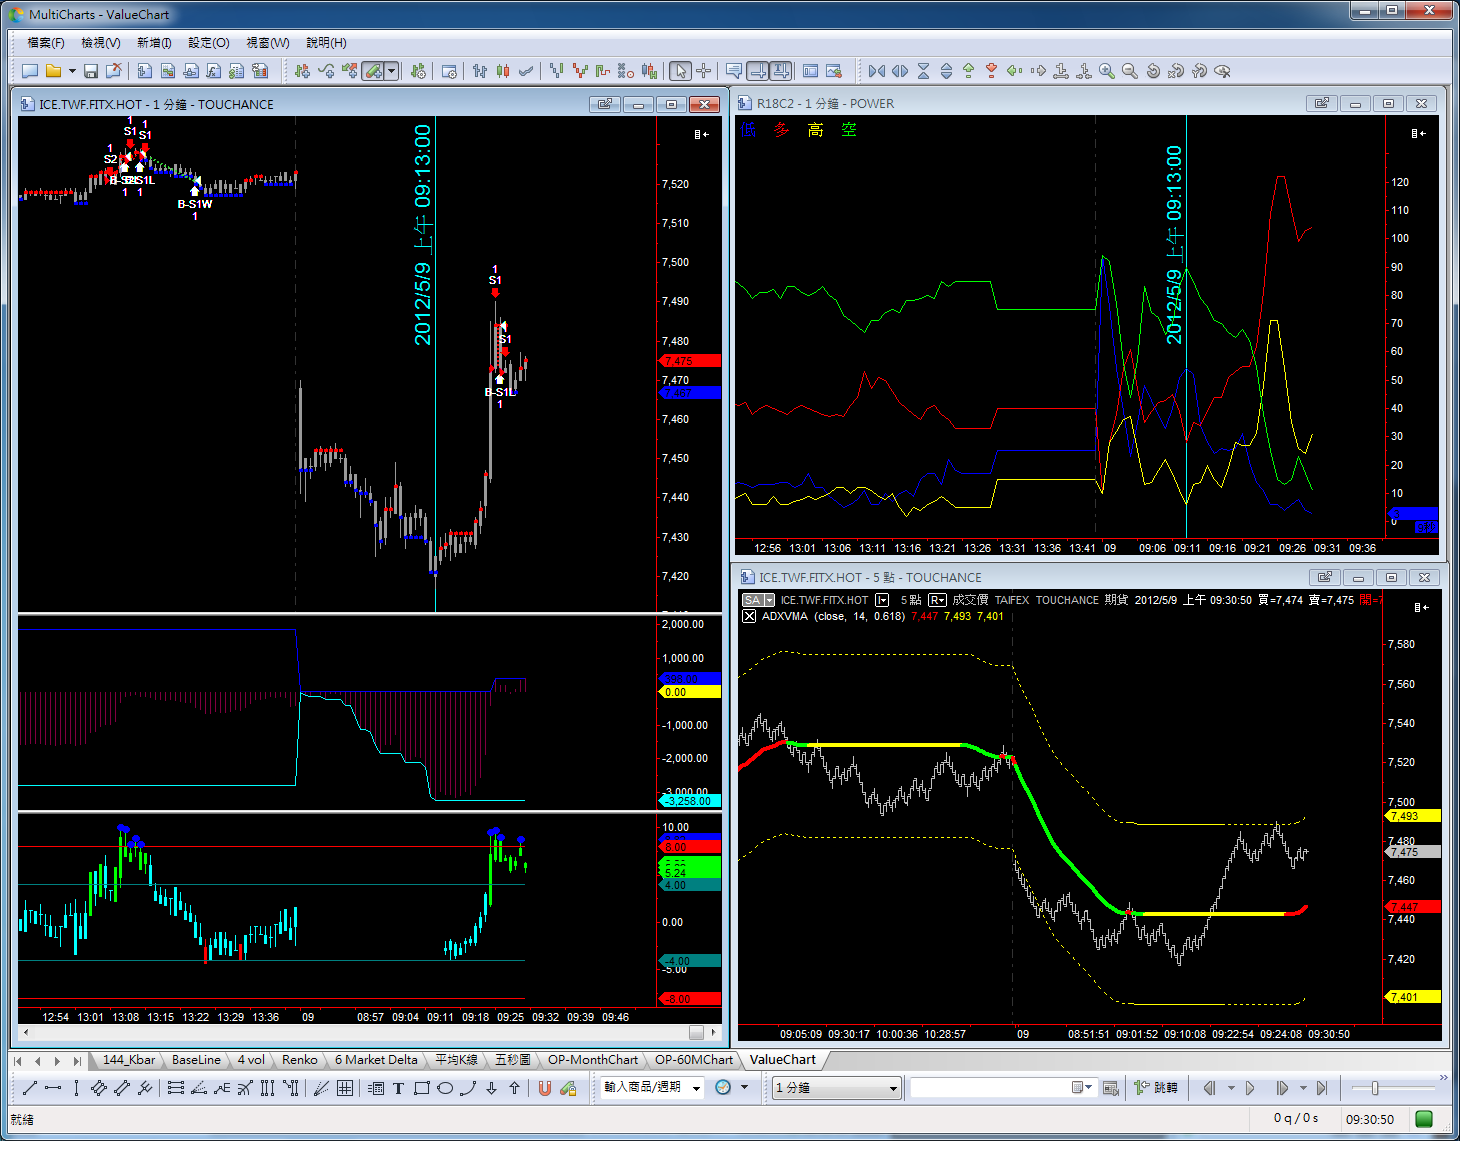This screenshot has height=1158, width=1460.
Task: Select the Fibonacci grid drawing tool
Action: 345,1088
